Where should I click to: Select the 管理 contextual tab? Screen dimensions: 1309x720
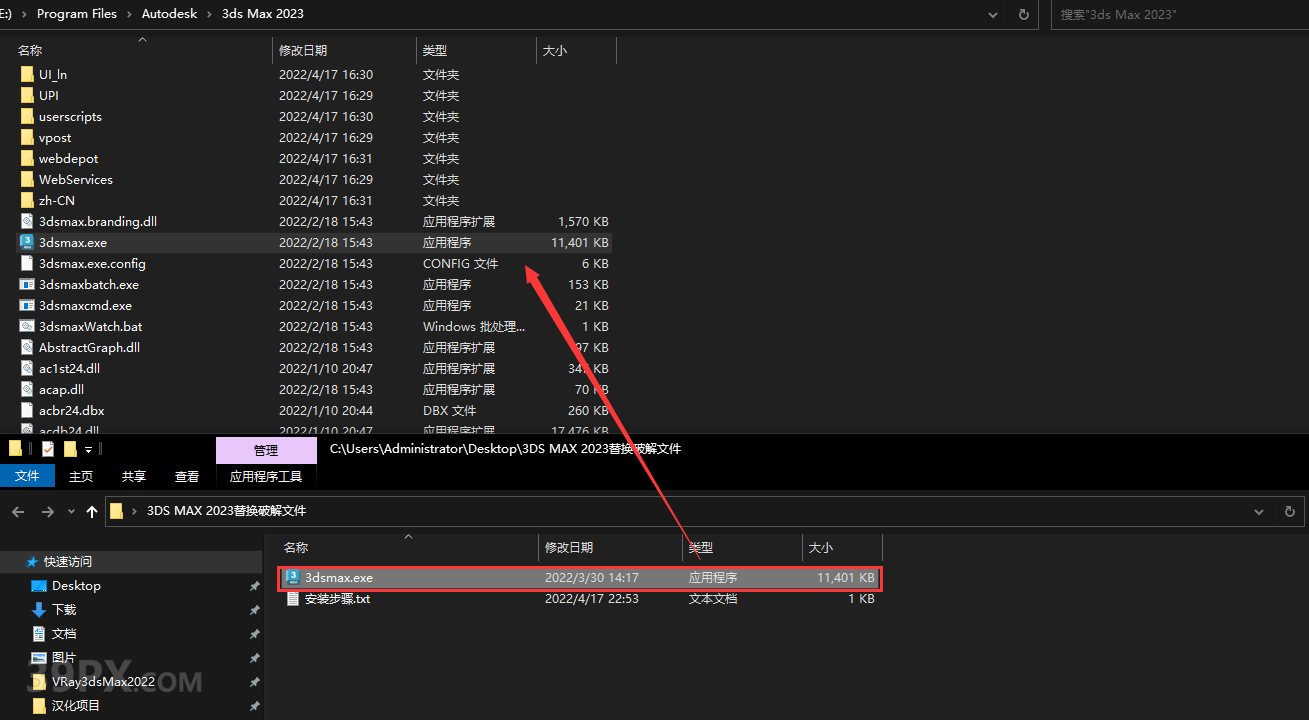[x=266, y=451]
